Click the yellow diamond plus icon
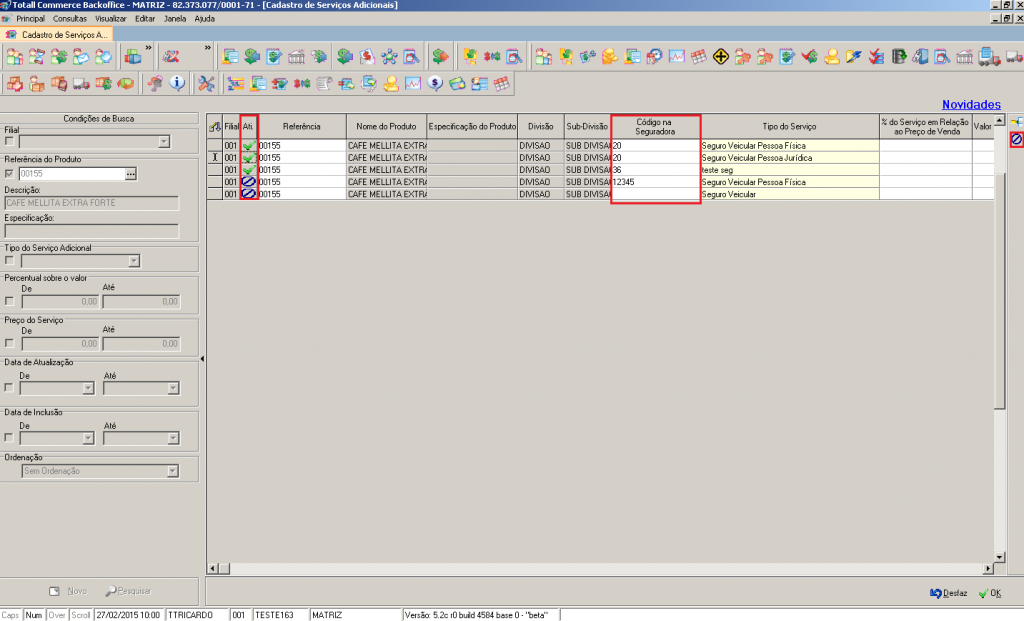Image resolution: width=1024 pixels, height=621 pixels. click(720, 56)
